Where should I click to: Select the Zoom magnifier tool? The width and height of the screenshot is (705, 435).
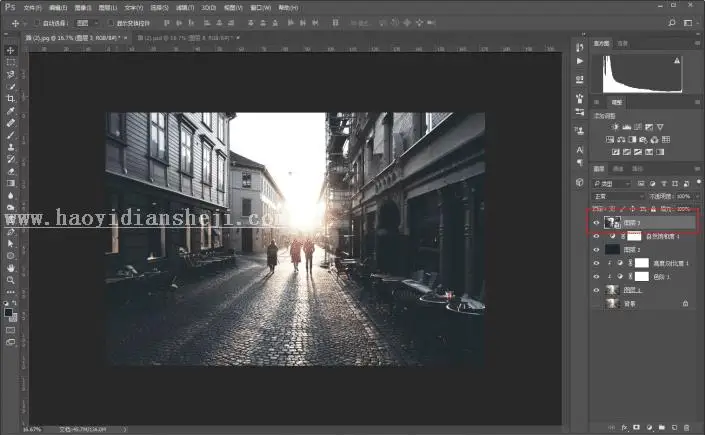(10, 280)
